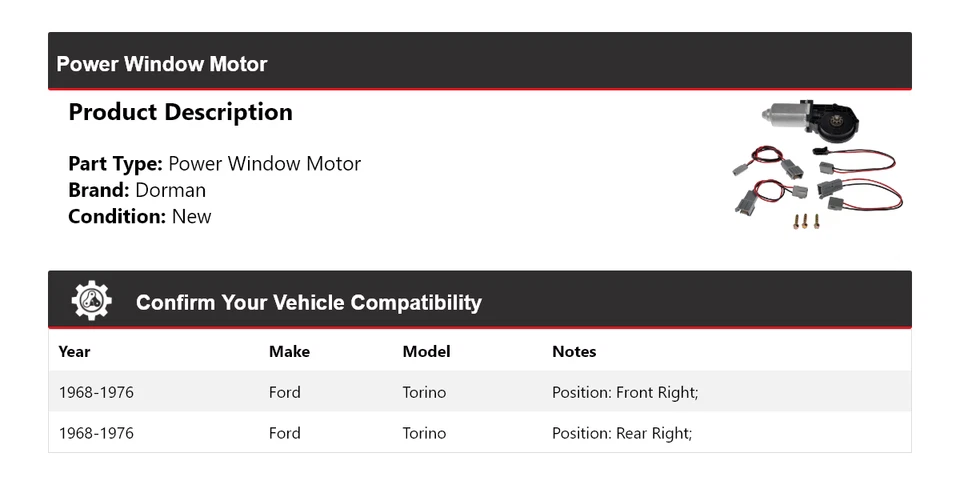960x485 pixels.
Task: Click the Confirm Your Vehicle Compatibility heading
Action: tap(308, 302)
